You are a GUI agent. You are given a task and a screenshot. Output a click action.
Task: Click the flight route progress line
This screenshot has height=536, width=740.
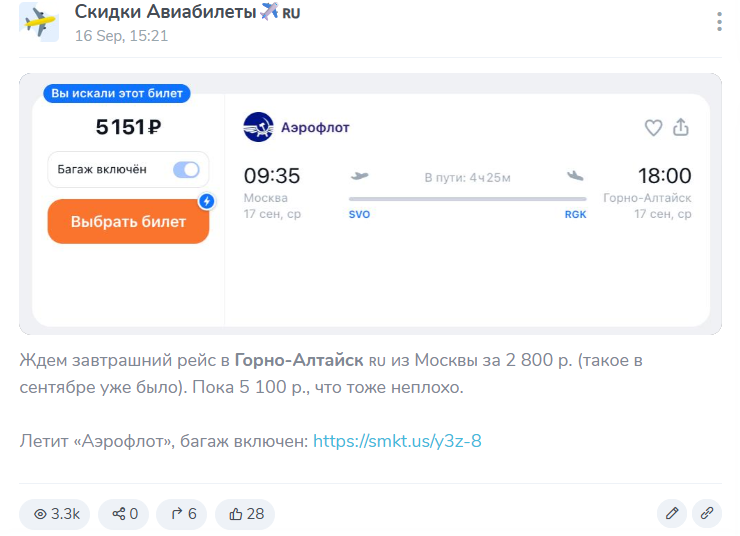tap(468, 199)
